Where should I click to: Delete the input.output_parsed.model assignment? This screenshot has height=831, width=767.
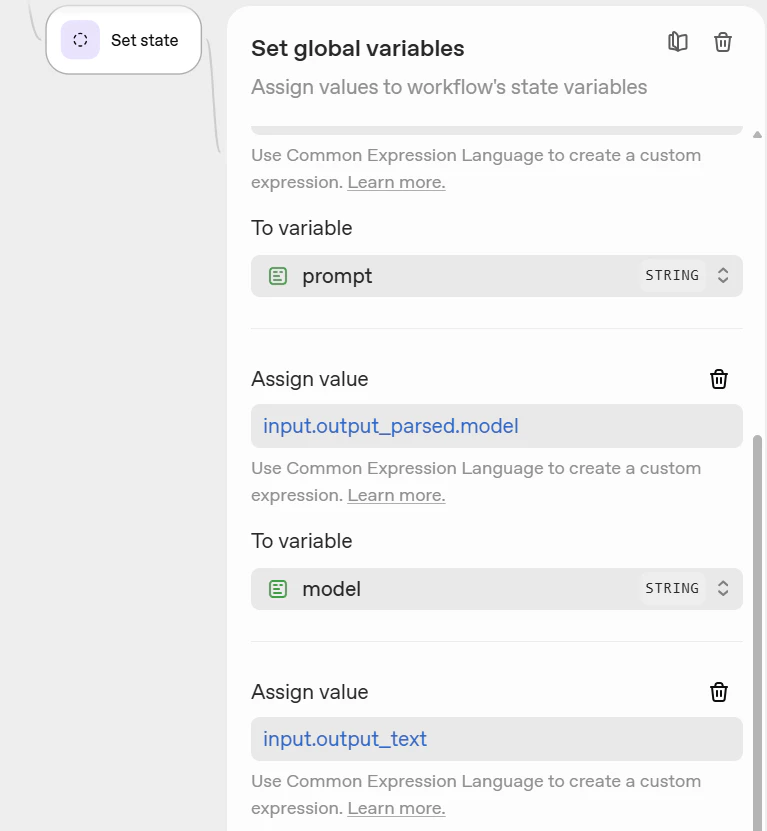pos(719,379)
